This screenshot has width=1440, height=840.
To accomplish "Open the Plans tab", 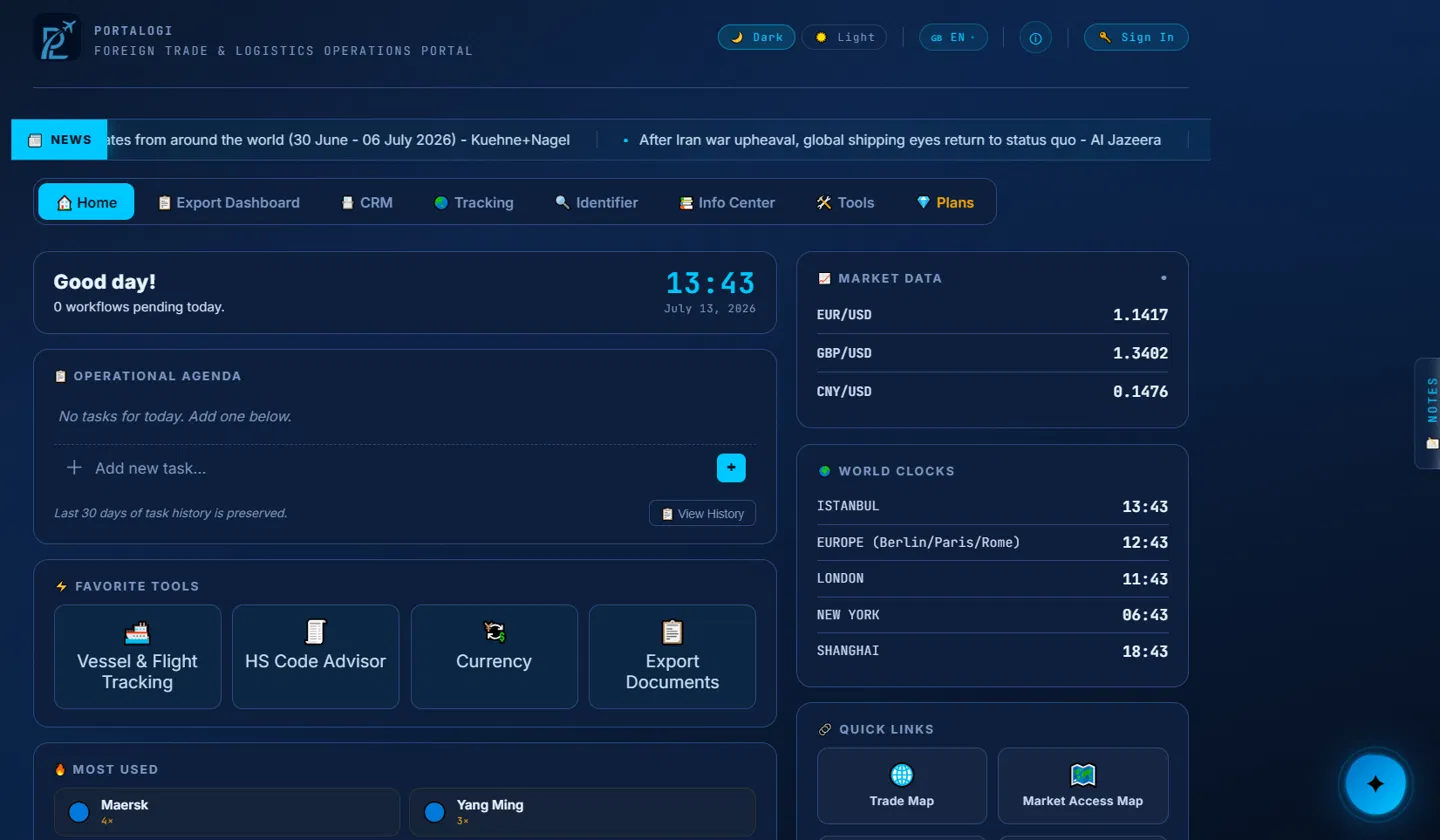I will click(x=945, y=202).
